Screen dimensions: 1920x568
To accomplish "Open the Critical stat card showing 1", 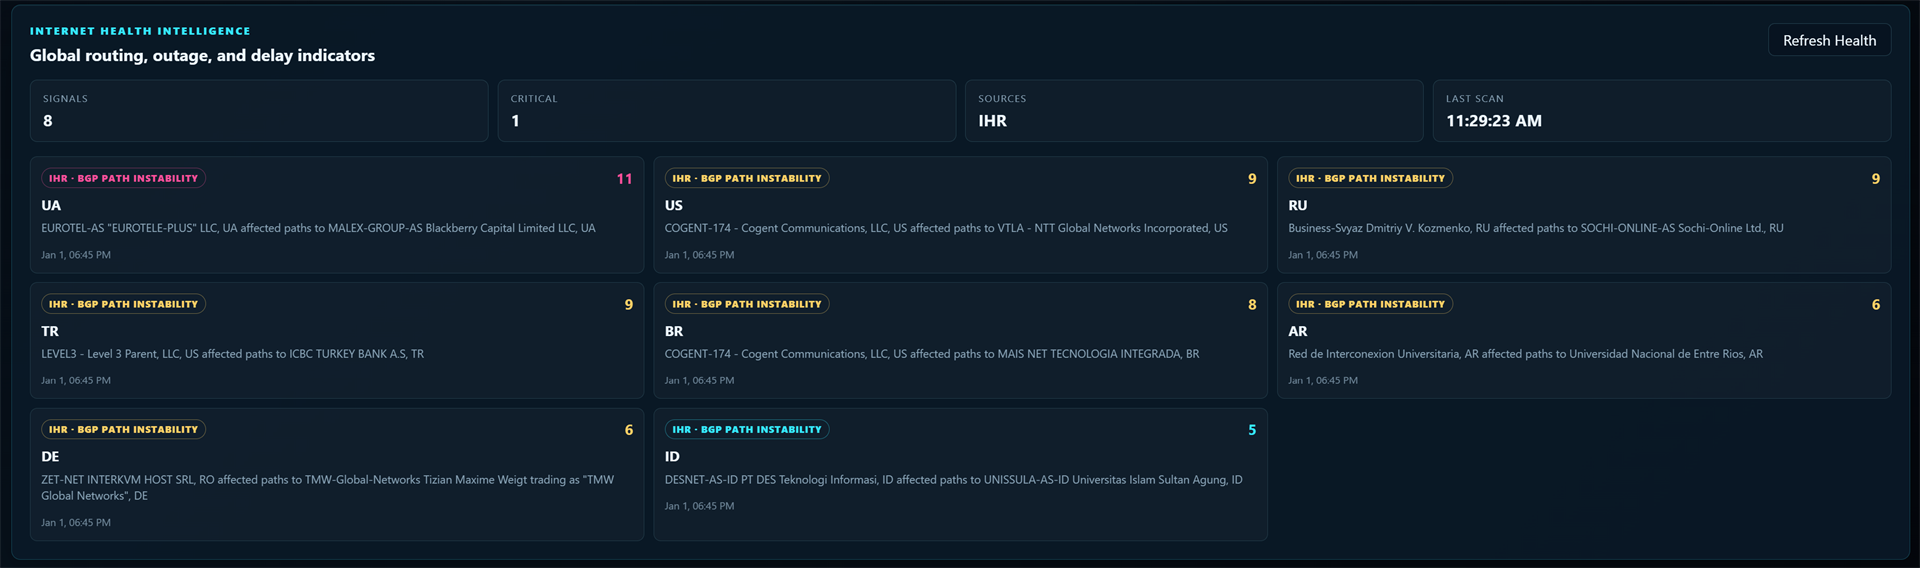I will (x=727, y=111).
